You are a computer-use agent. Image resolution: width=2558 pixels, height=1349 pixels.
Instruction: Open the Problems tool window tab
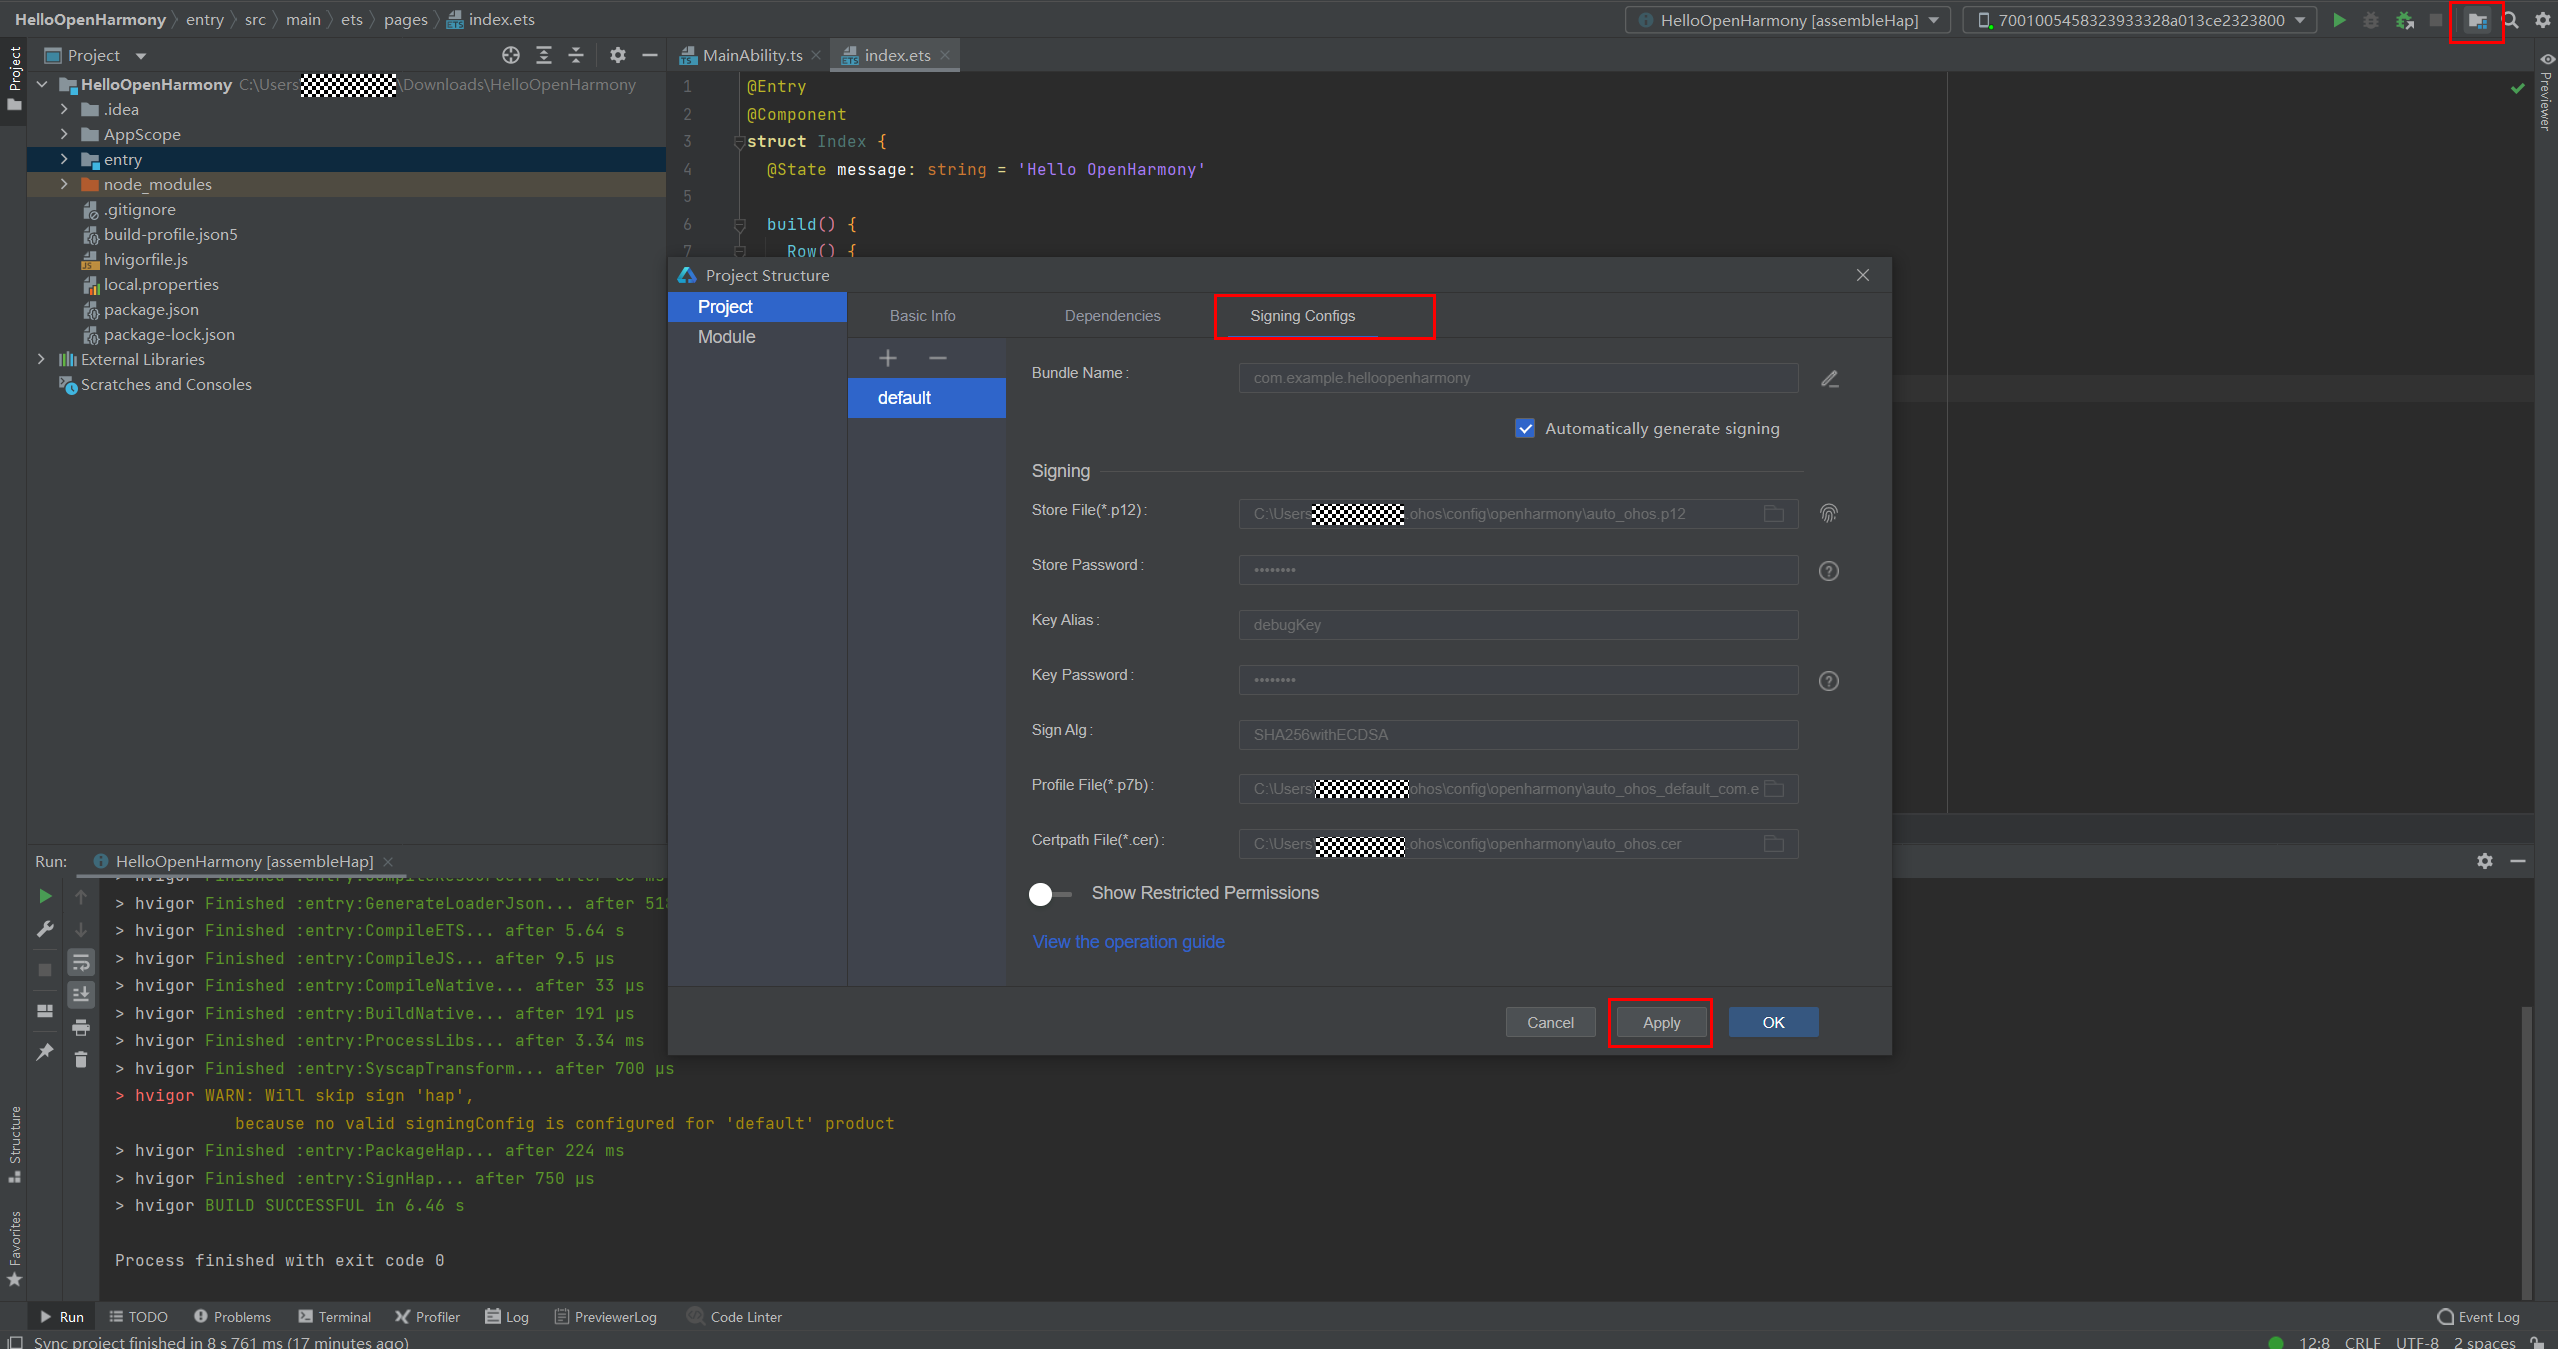[x=232, y=1317]
